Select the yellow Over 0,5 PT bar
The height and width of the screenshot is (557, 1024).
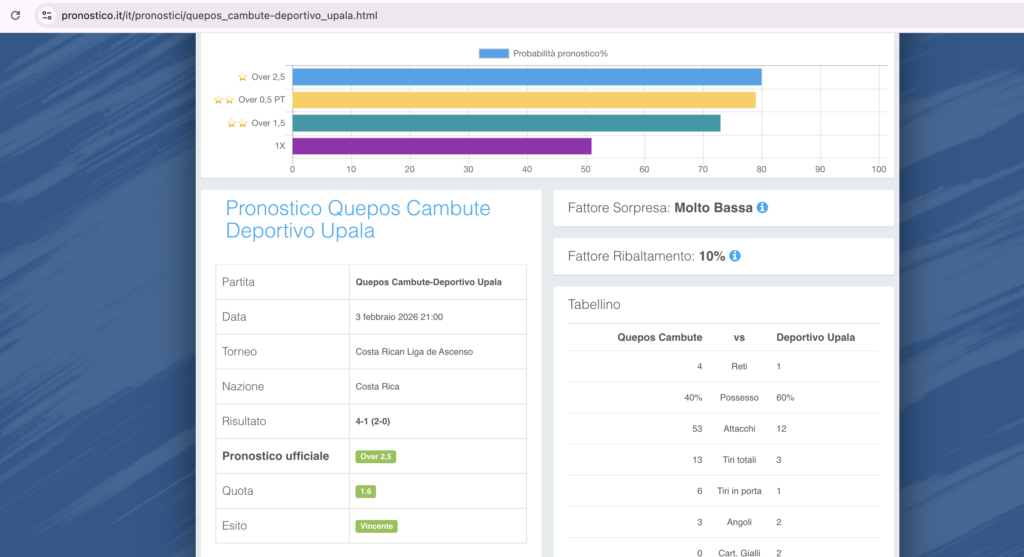point(523,100)
